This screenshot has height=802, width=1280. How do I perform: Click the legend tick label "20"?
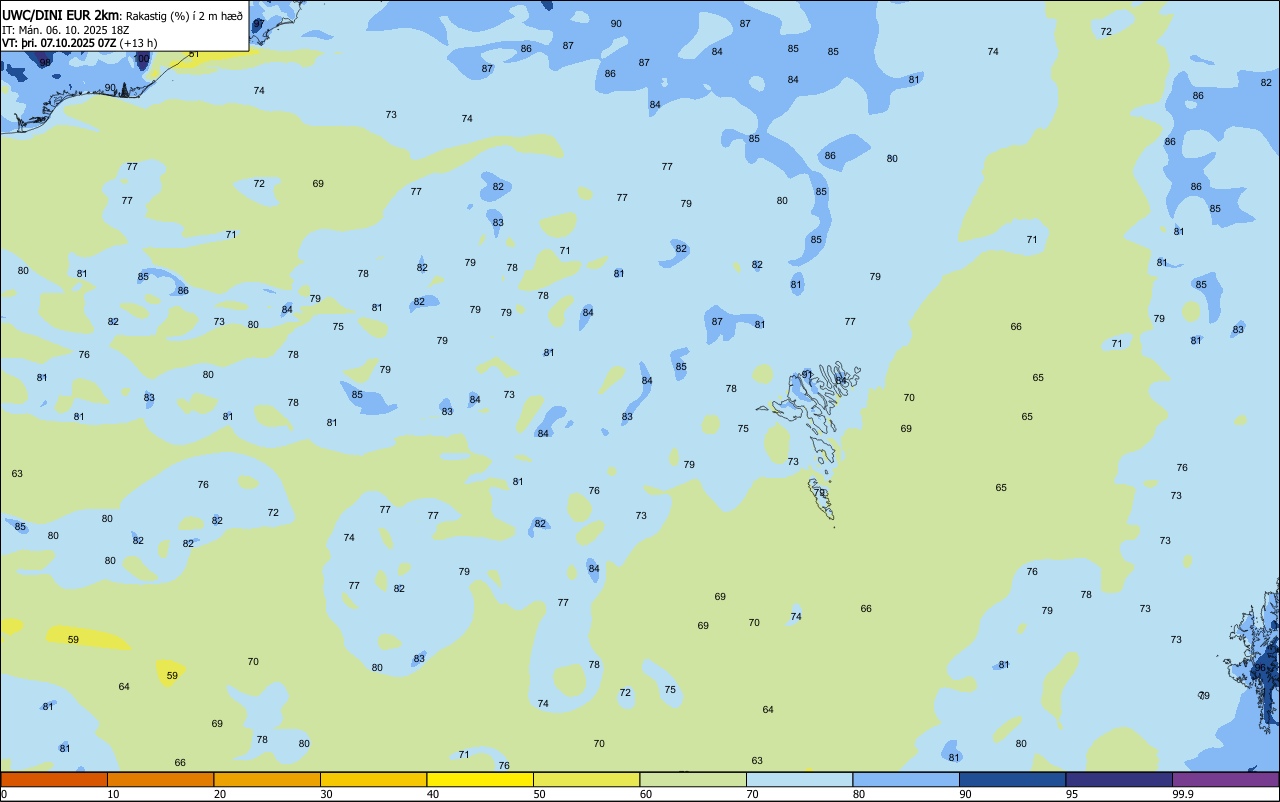[220, 794]
